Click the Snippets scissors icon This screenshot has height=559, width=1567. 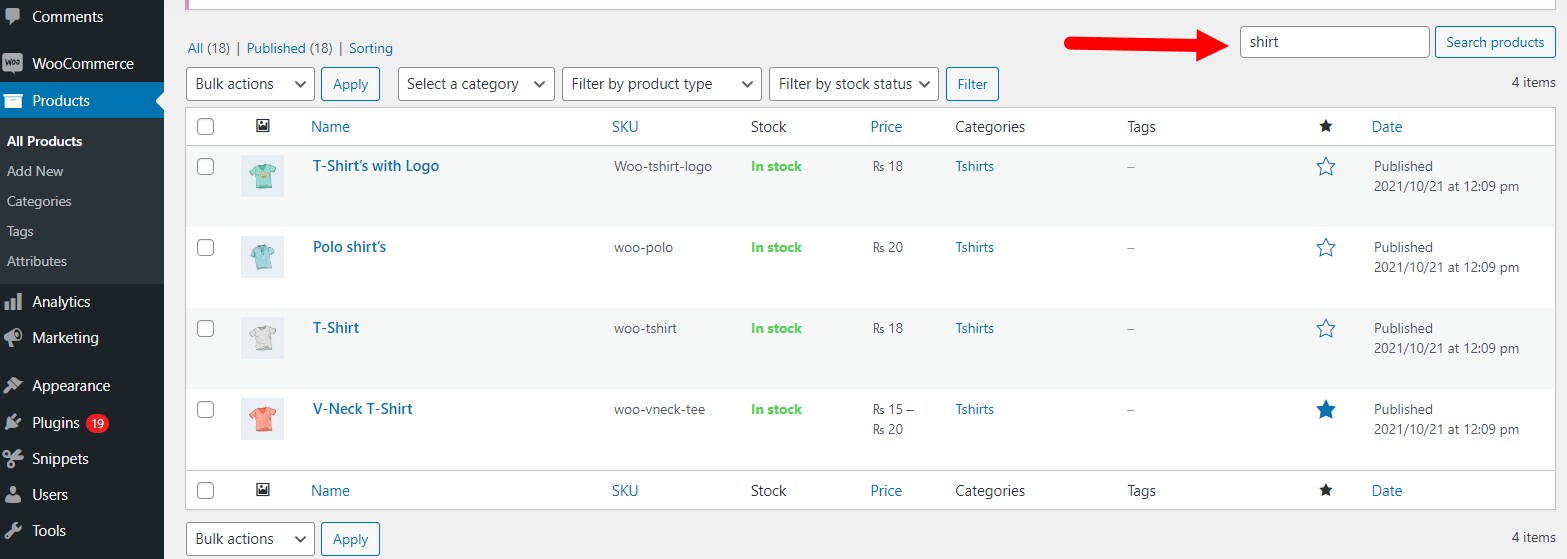pyautogui.click(x=13, y=459)
